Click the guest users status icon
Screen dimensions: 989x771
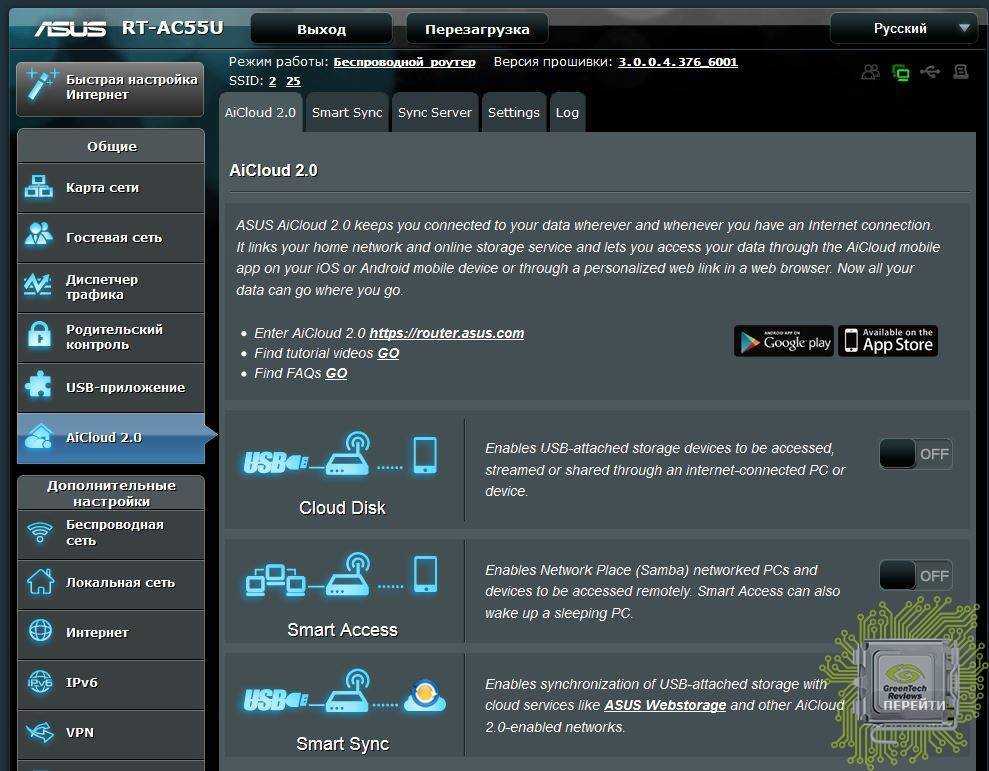(x=870, y=72)
